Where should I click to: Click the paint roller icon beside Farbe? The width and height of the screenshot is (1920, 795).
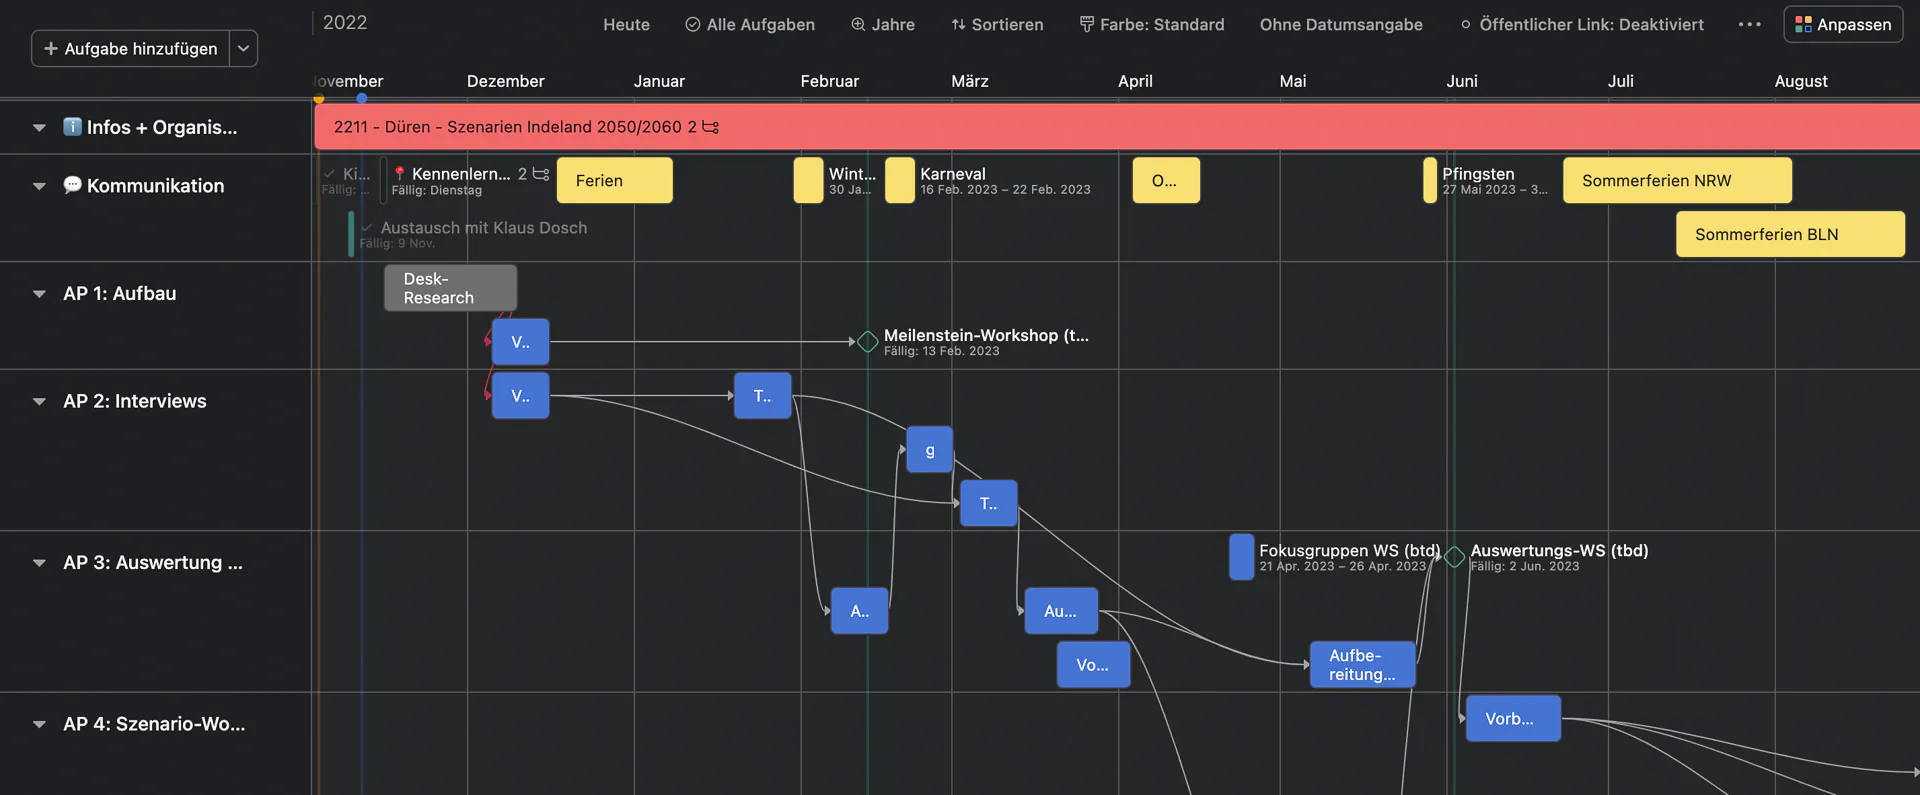click(1087, 24)
